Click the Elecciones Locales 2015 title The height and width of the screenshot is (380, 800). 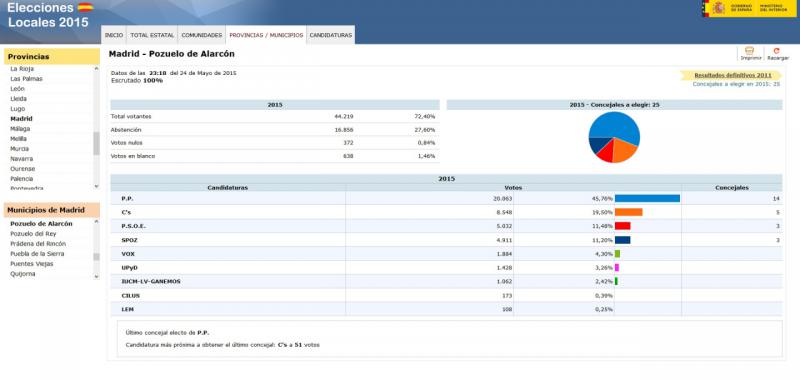(x=48, y=15)
